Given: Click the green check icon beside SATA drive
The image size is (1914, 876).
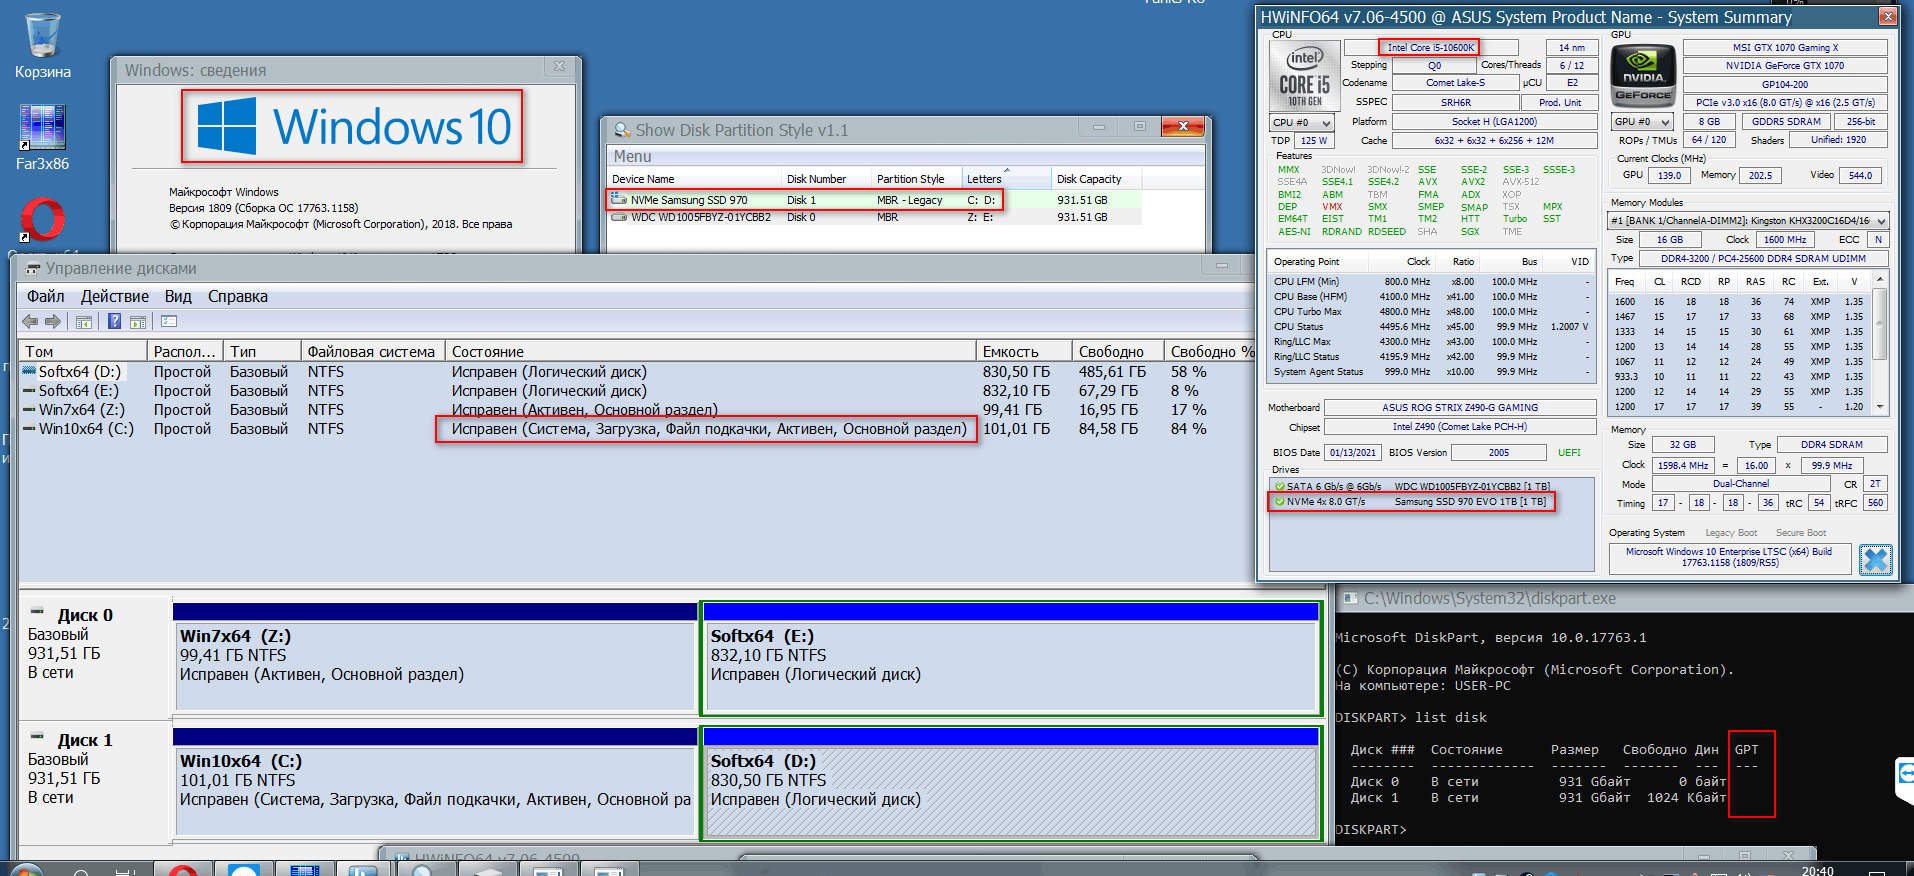Looking at the screenshot, I should click(x=1279, y=487).
